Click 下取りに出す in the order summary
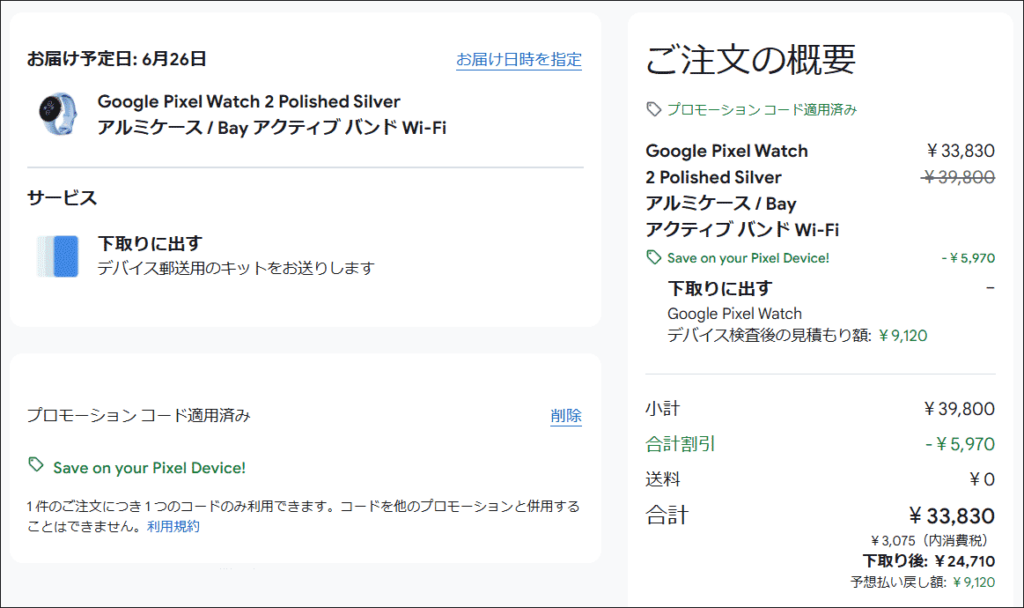 pyautogui.click(x=720, y=289)
